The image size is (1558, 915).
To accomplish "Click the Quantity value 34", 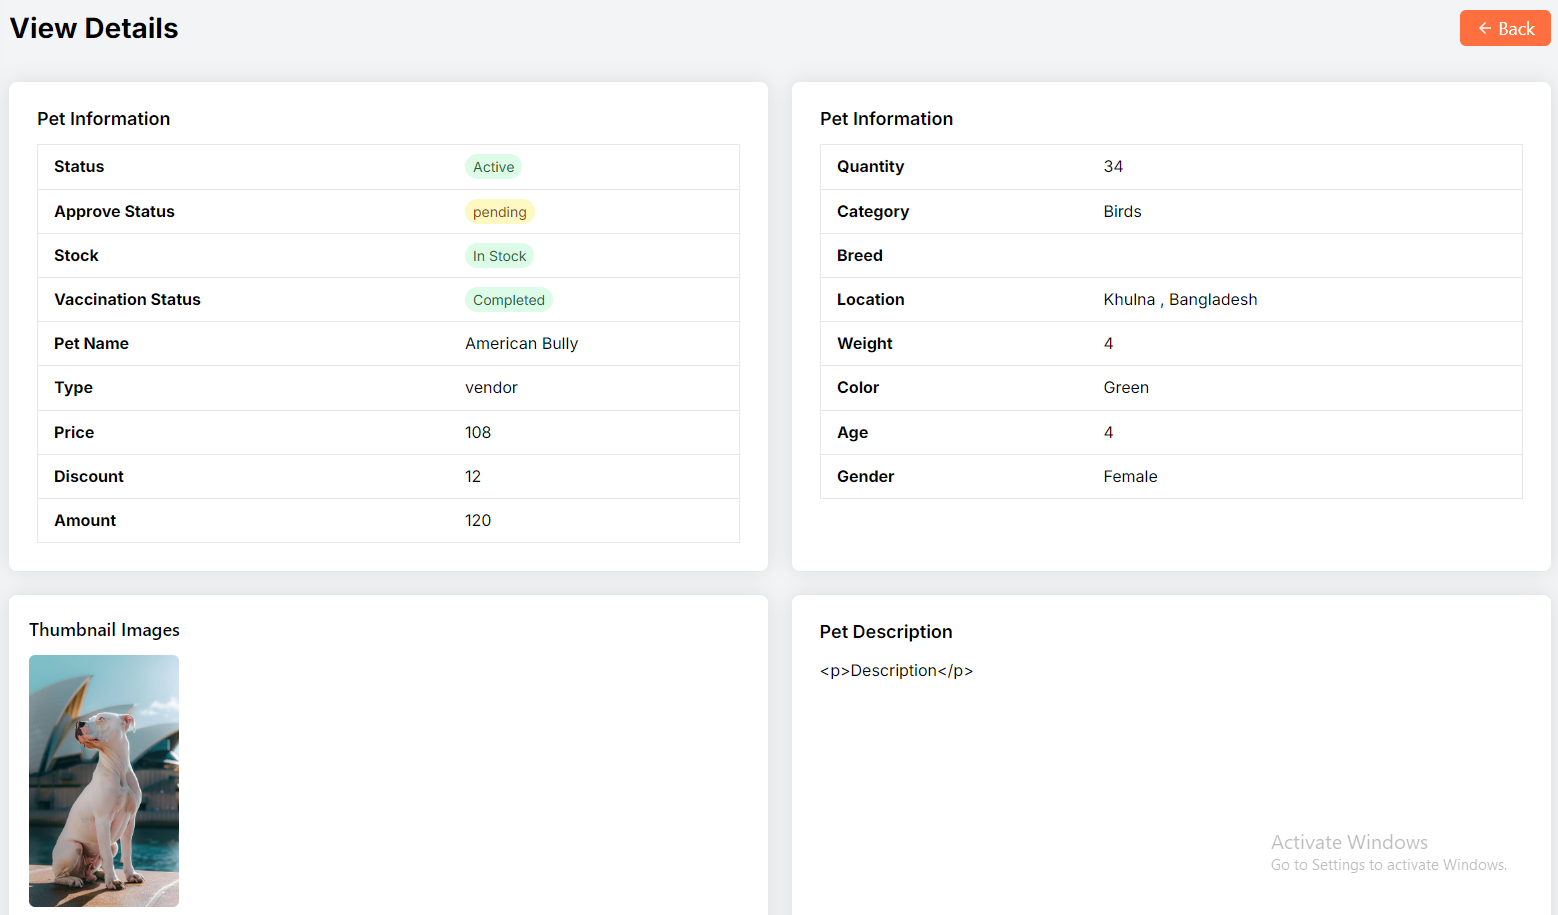I will coord(1113,167).
